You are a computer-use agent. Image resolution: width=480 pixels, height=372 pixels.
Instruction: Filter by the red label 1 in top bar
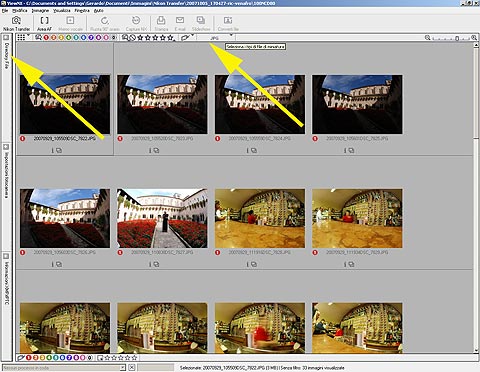(x=46, y=38)
